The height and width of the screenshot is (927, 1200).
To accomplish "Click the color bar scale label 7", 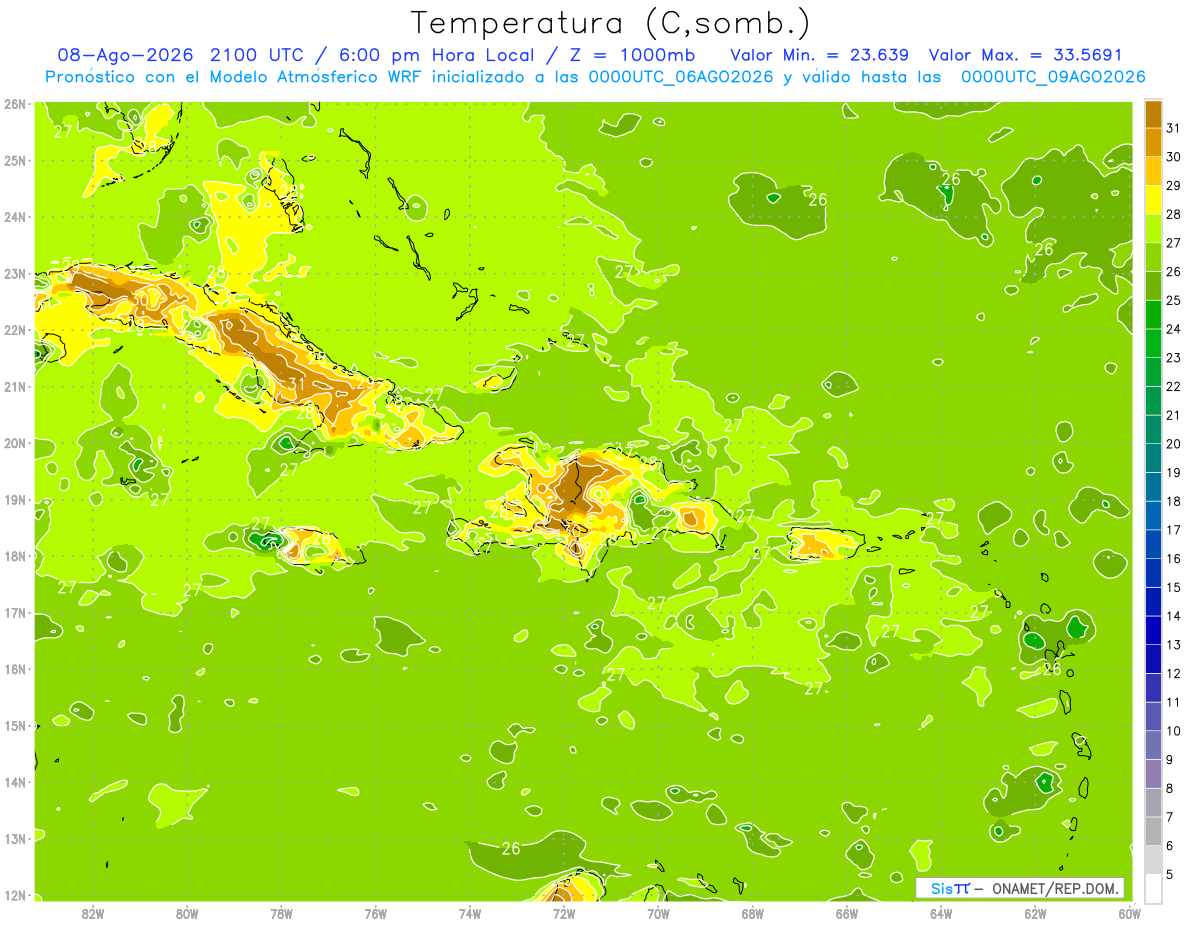I will (x=1171, y=817).
